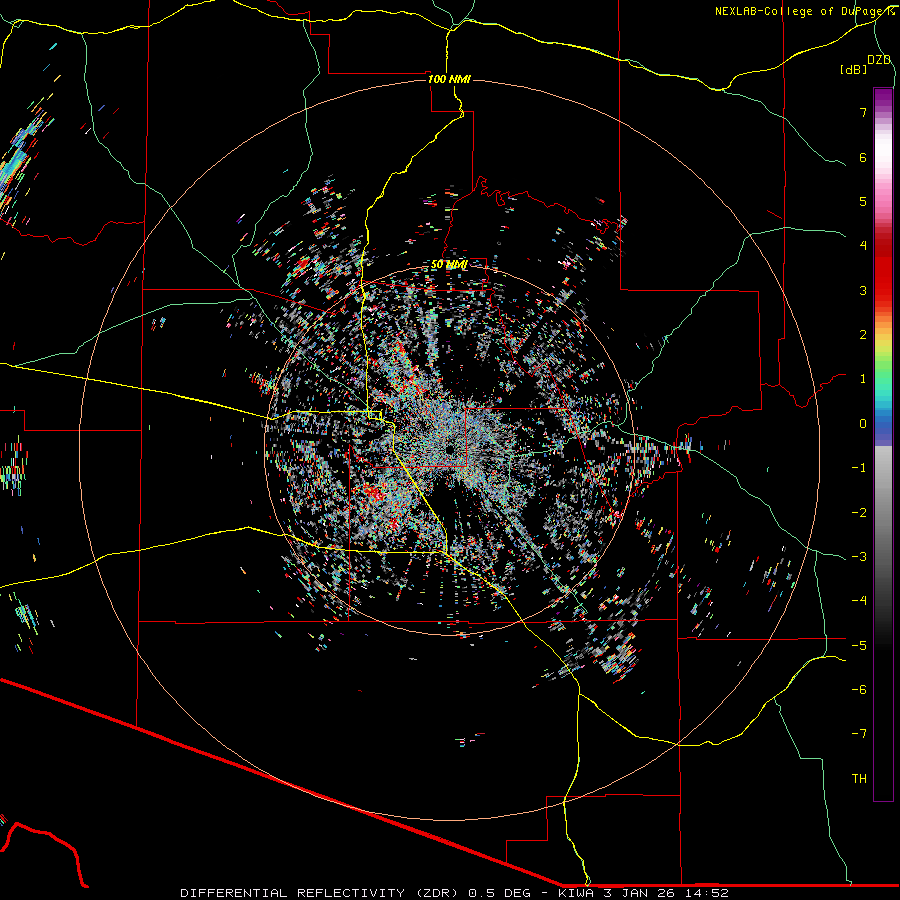Screen dimensions: 900x900
Task: Click the '-2' value on color scale
Action: [859, 513]
